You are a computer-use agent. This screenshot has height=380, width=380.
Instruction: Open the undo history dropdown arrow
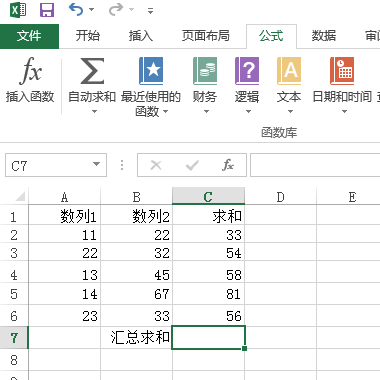point(91,10)
